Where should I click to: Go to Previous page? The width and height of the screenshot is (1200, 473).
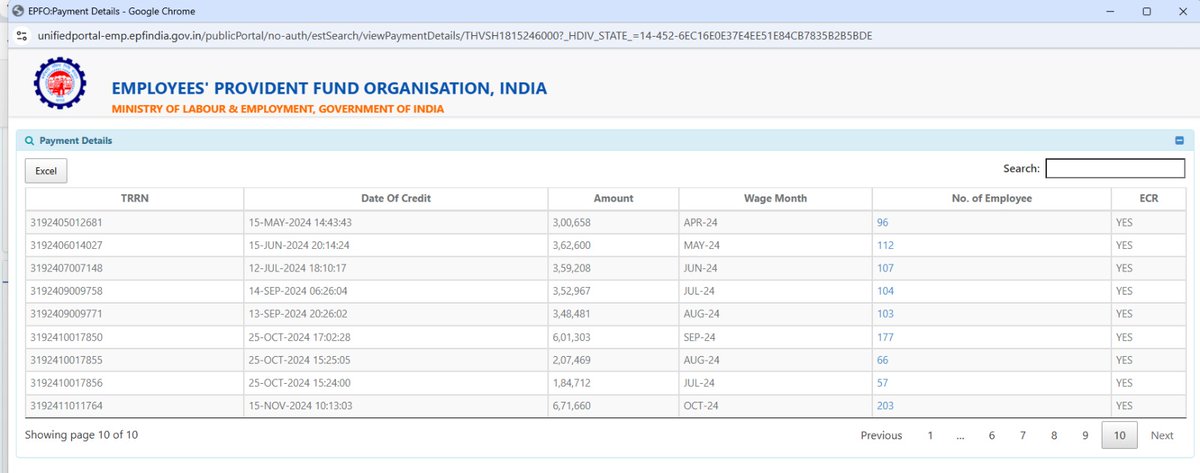tap(881, 435)
